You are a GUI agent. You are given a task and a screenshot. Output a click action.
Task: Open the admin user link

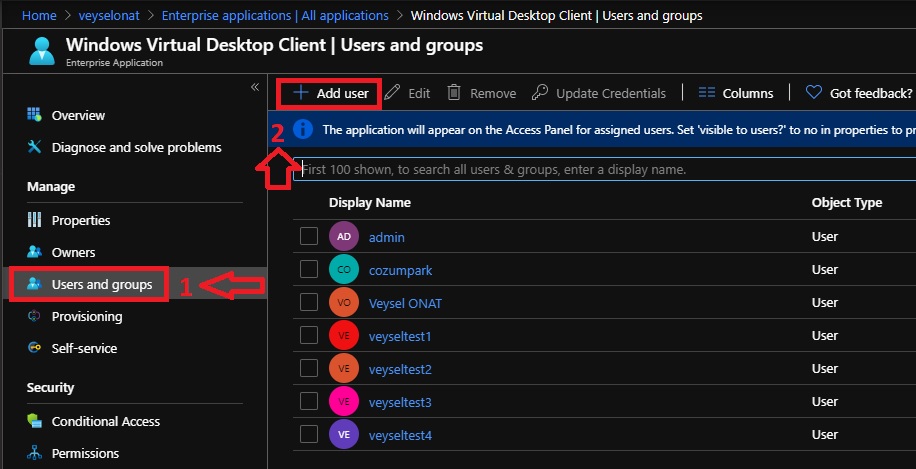(387, 237)
